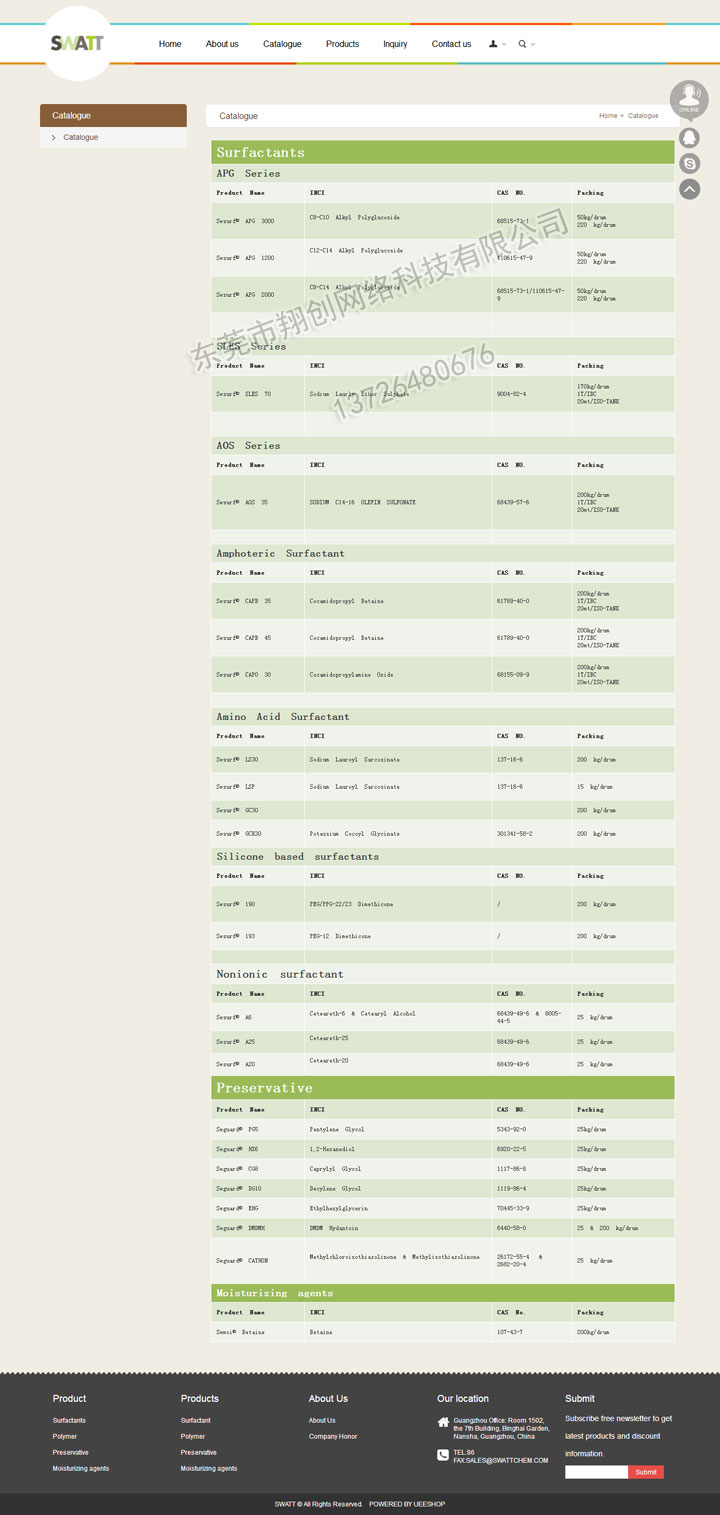Open the About us menu

(222, 44)
